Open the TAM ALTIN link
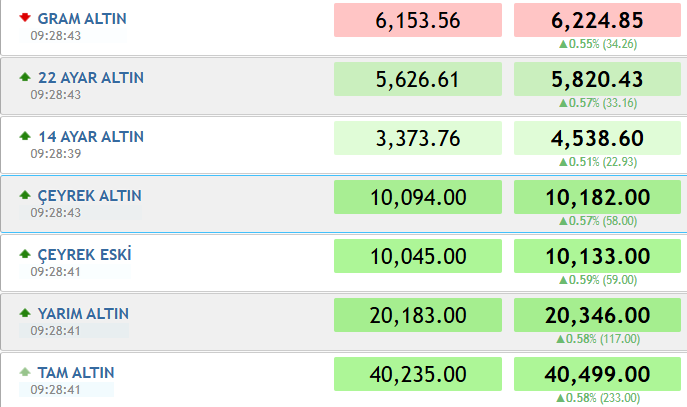Viewport: 687px width, 407px height. 76,373
